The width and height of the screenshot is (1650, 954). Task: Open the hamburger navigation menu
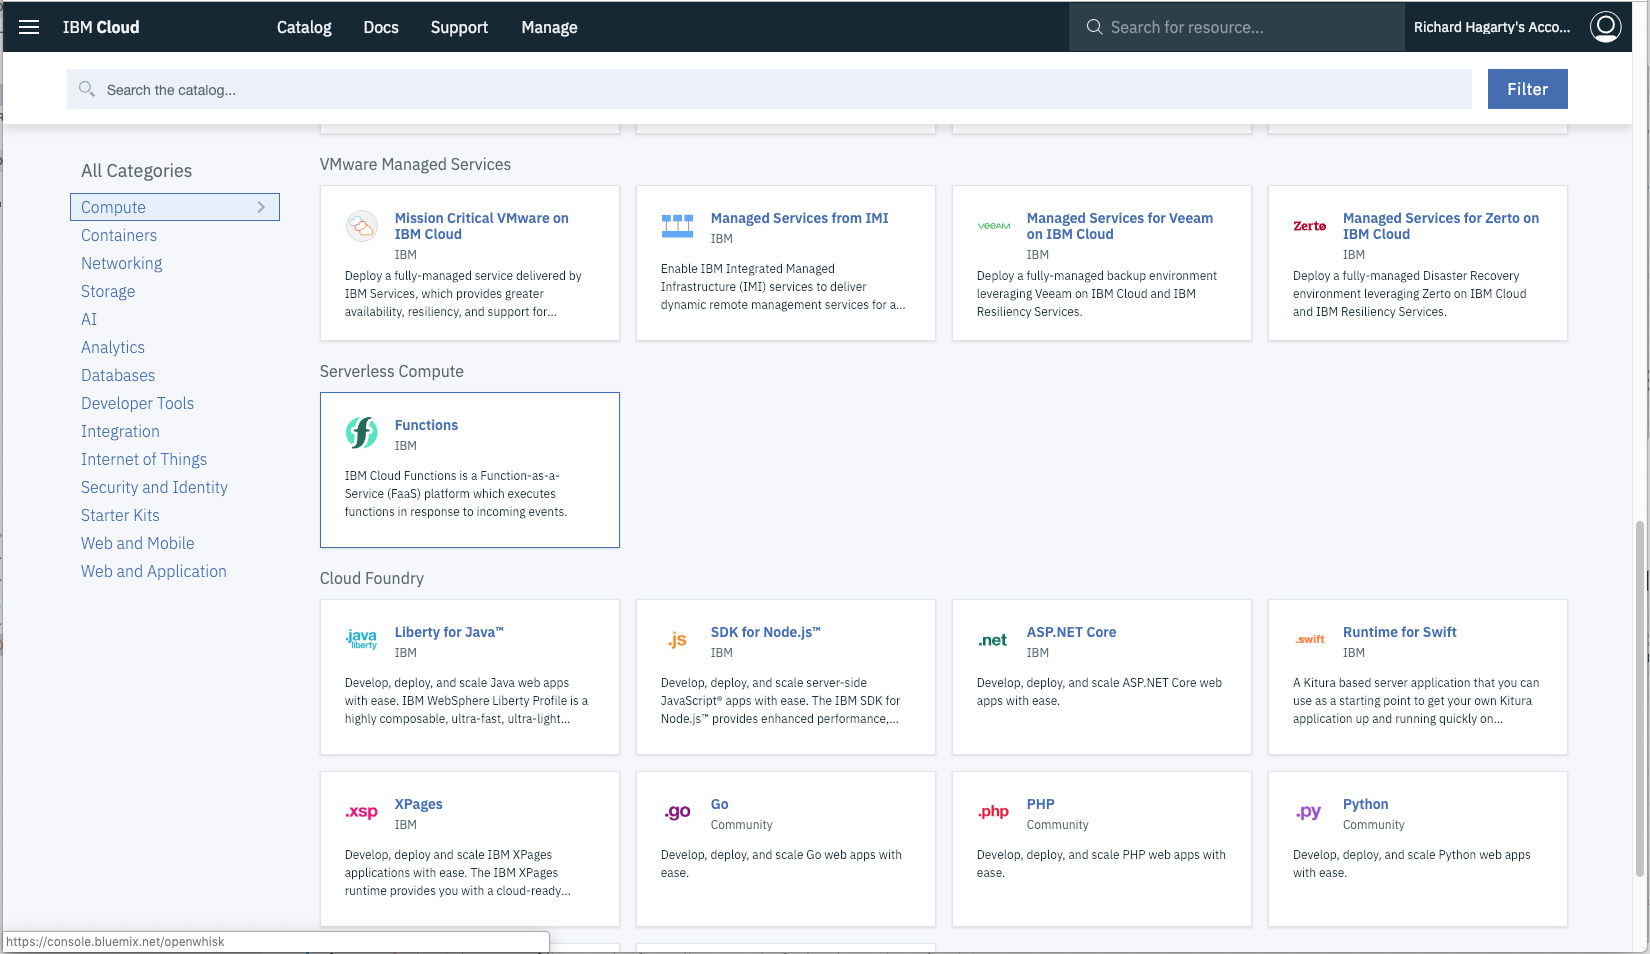(29, 27)
